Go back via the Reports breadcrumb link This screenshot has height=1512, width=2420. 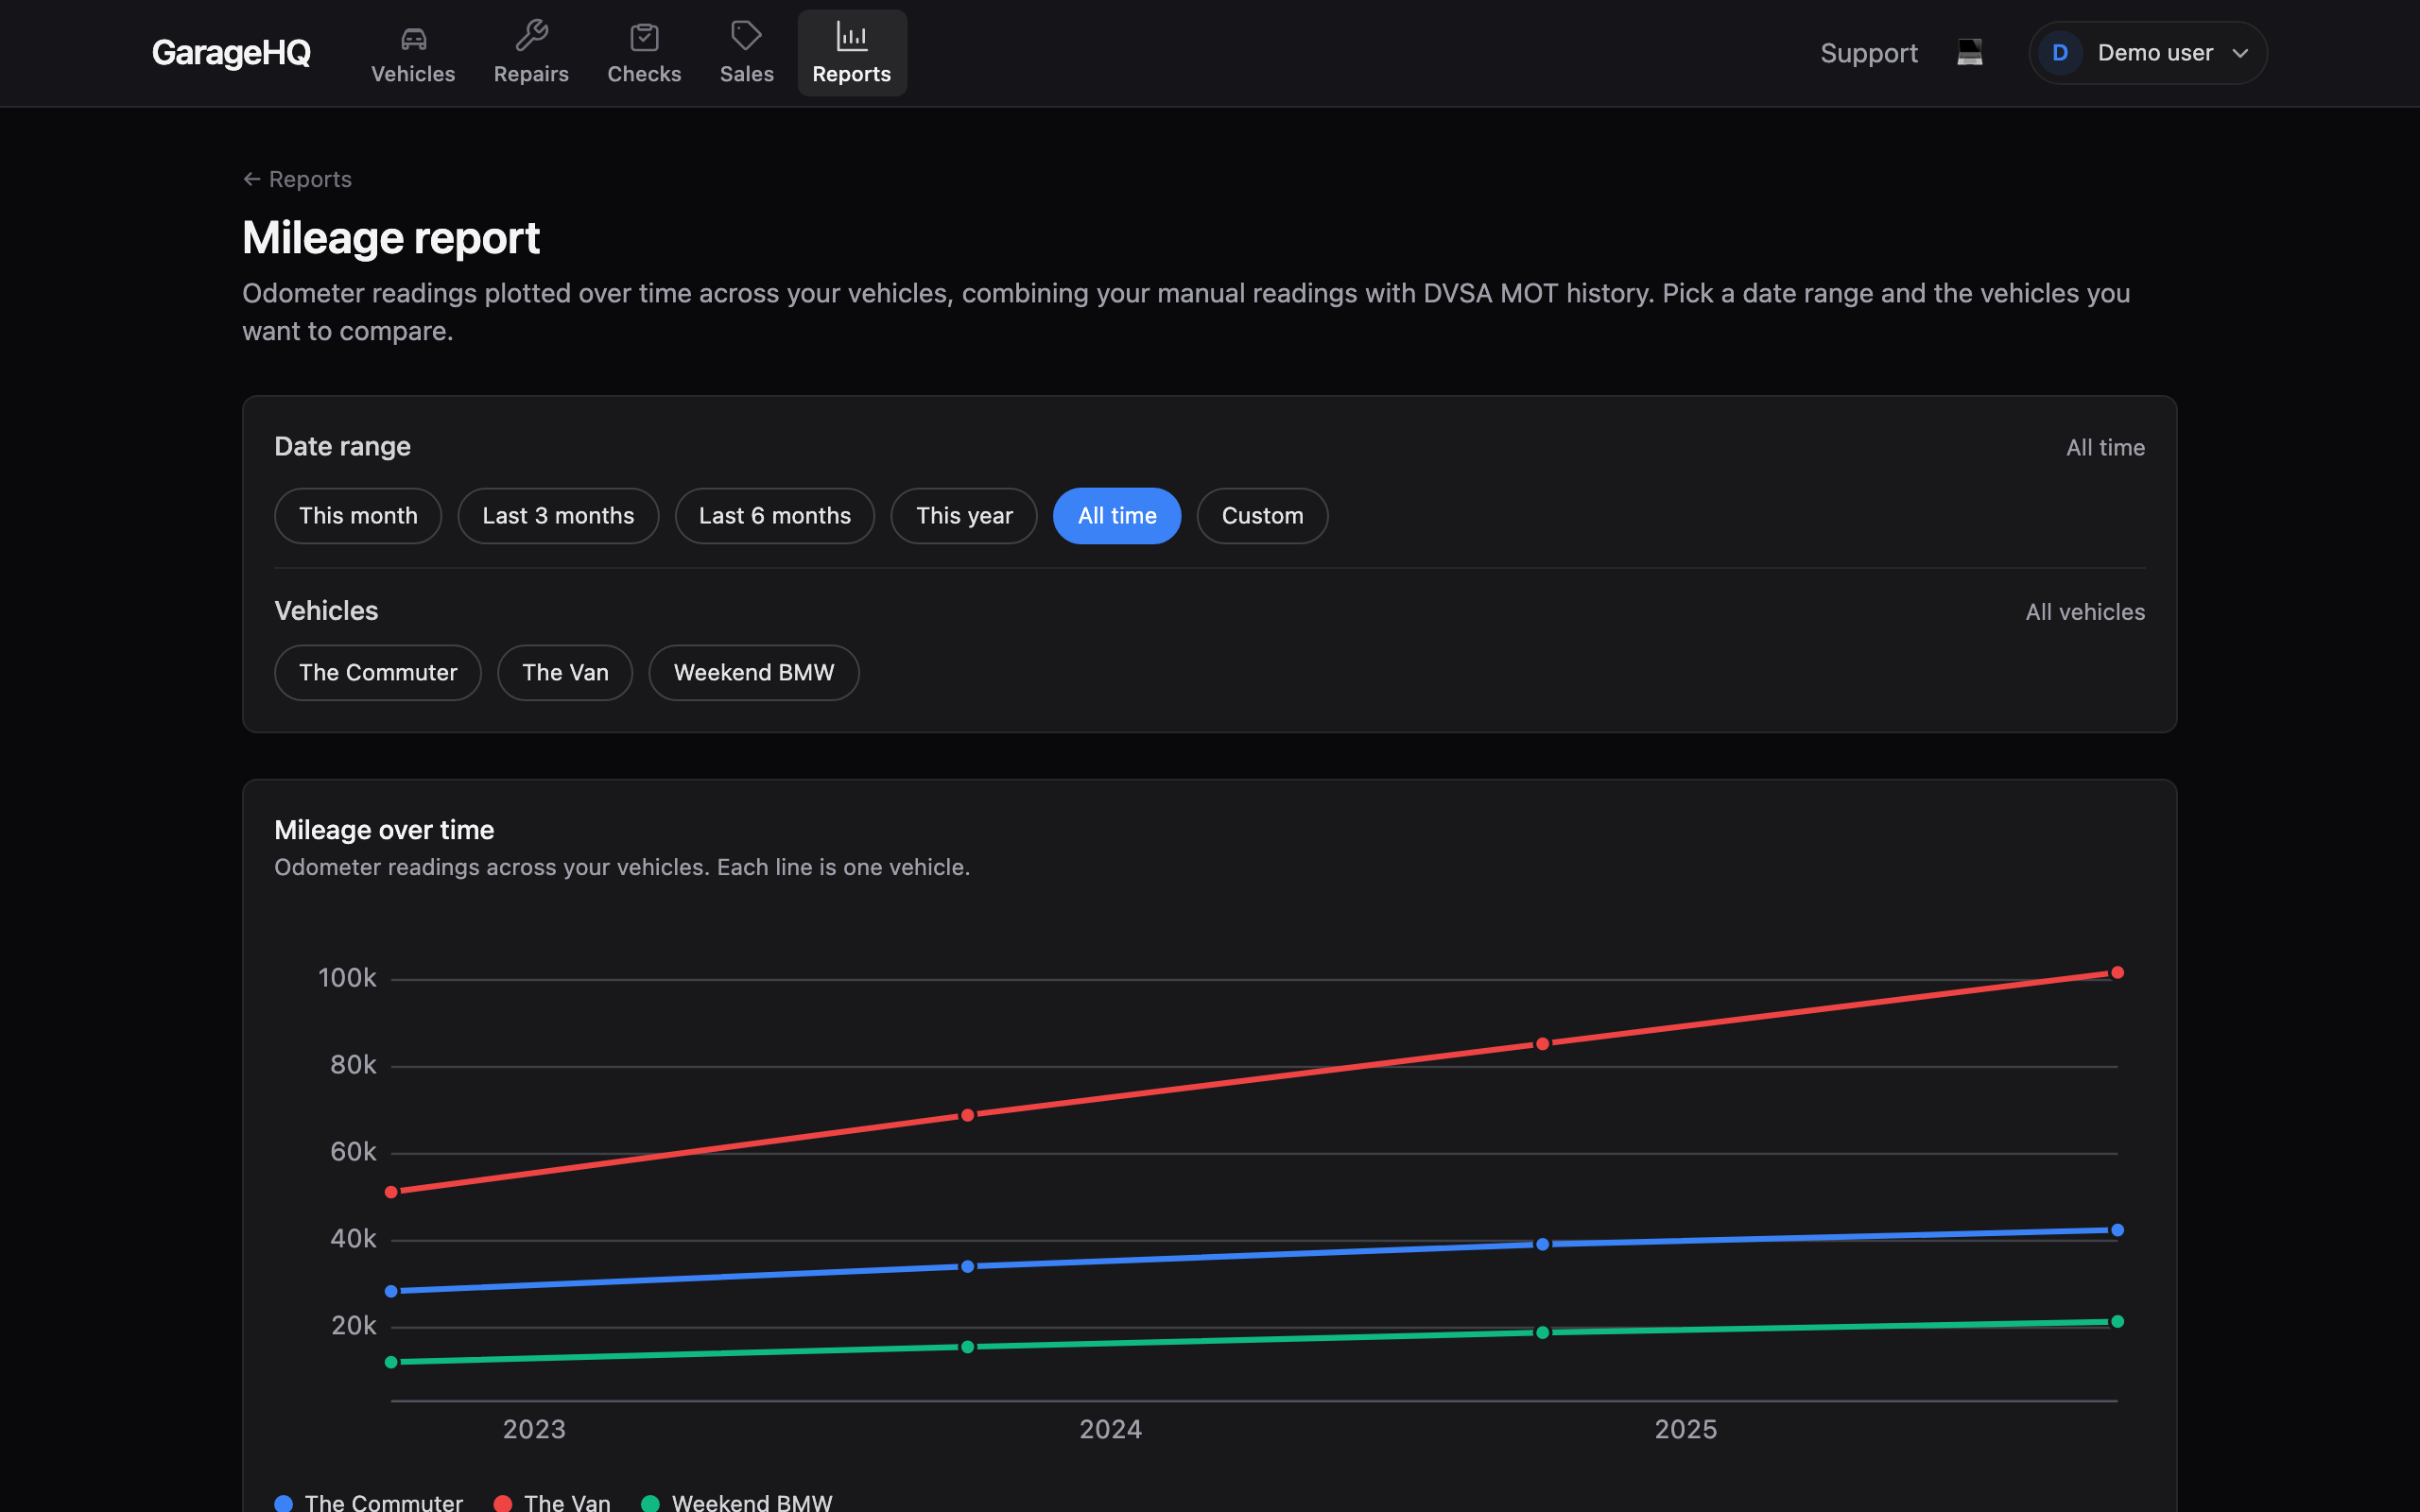[297, 179]
